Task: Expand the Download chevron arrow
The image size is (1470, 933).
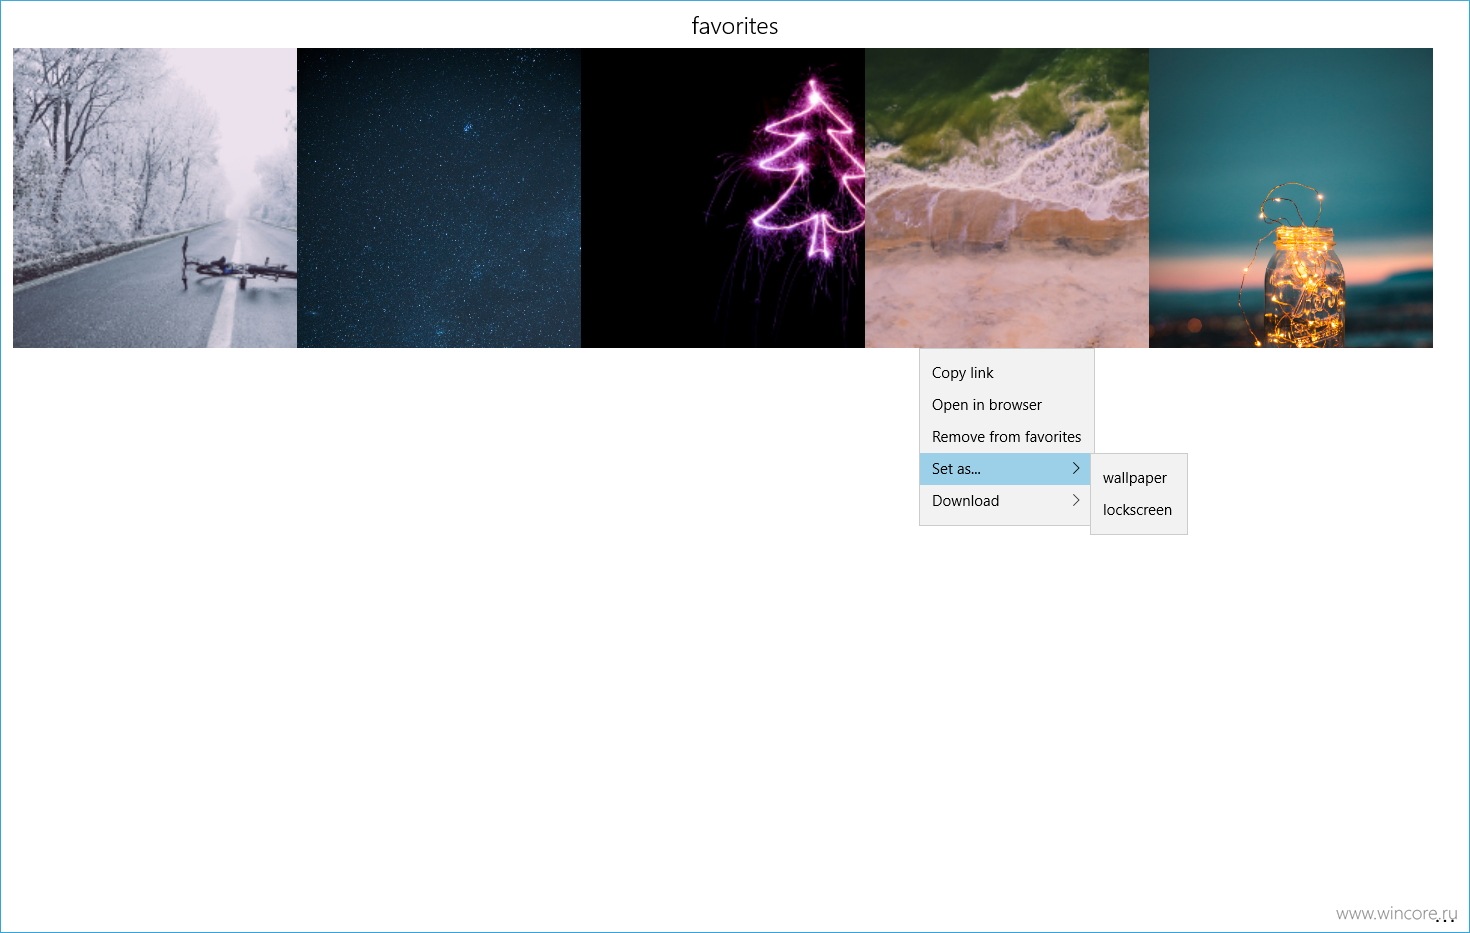Action: 1076,500
